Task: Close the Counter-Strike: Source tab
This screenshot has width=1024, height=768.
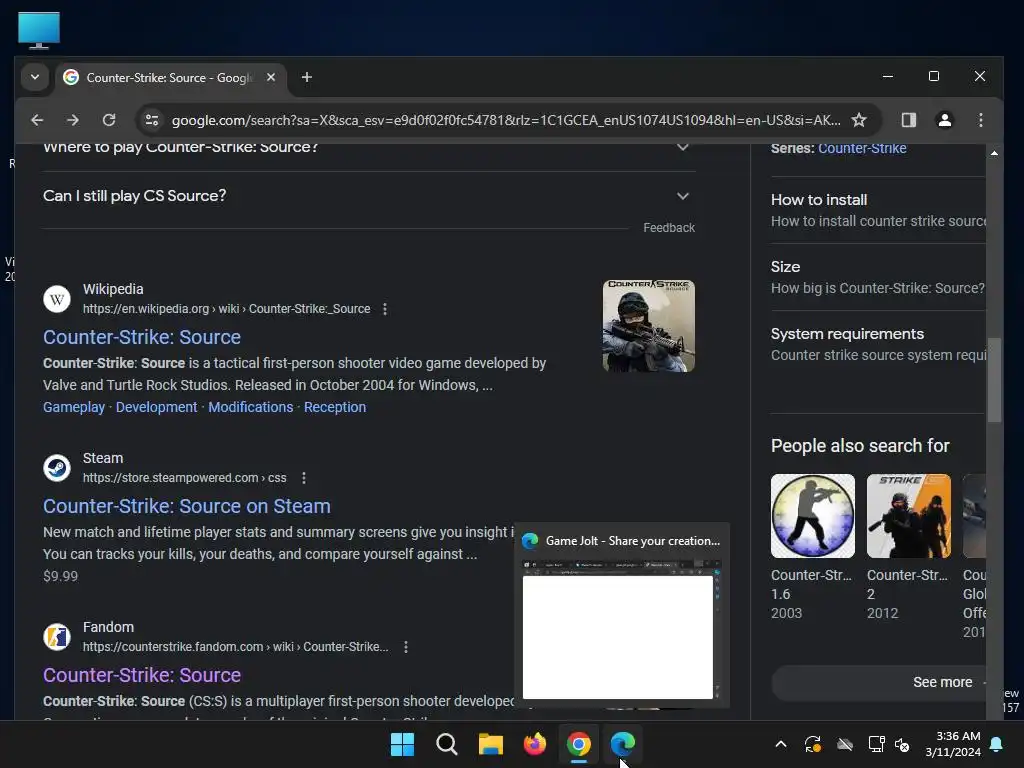Action: tap(271, 77)
